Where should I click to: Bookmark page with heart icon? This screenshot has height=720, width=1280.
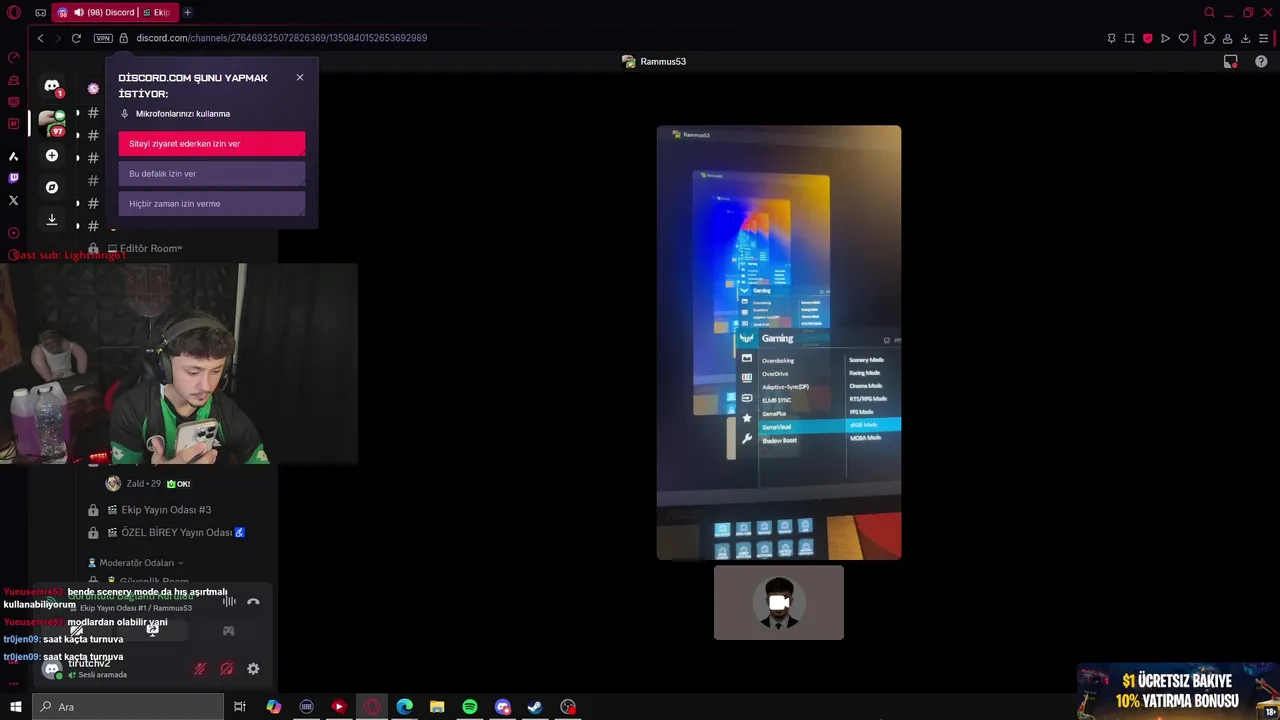click(x=1183, y=38)
